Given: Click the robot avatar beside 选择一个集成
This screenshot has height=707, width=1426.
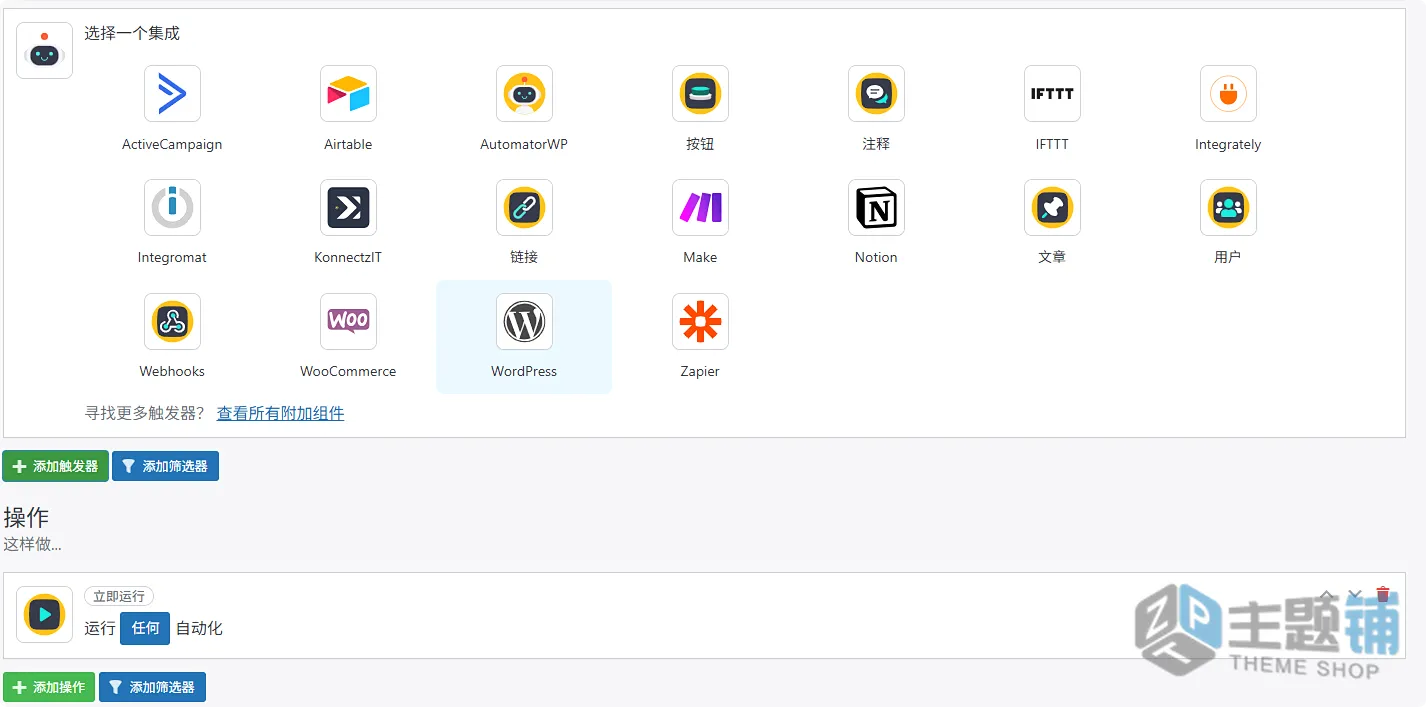Looking at the screenshot, I should pyautogui.click(x=44, y=50).
